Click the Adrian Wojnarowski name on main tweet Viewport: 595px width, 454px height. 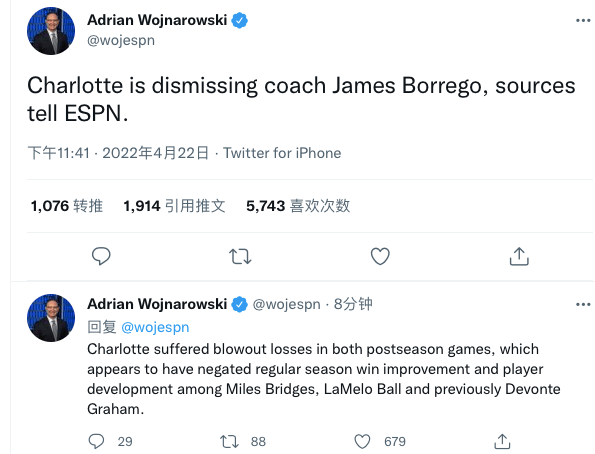(157, 20)
